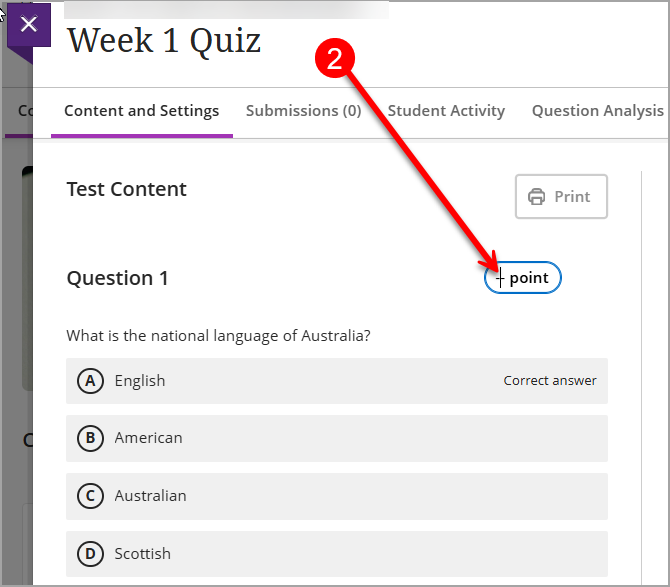670x587 pixels.
Task: Click the Question 1 heading
Action: [x=118, y=278]
